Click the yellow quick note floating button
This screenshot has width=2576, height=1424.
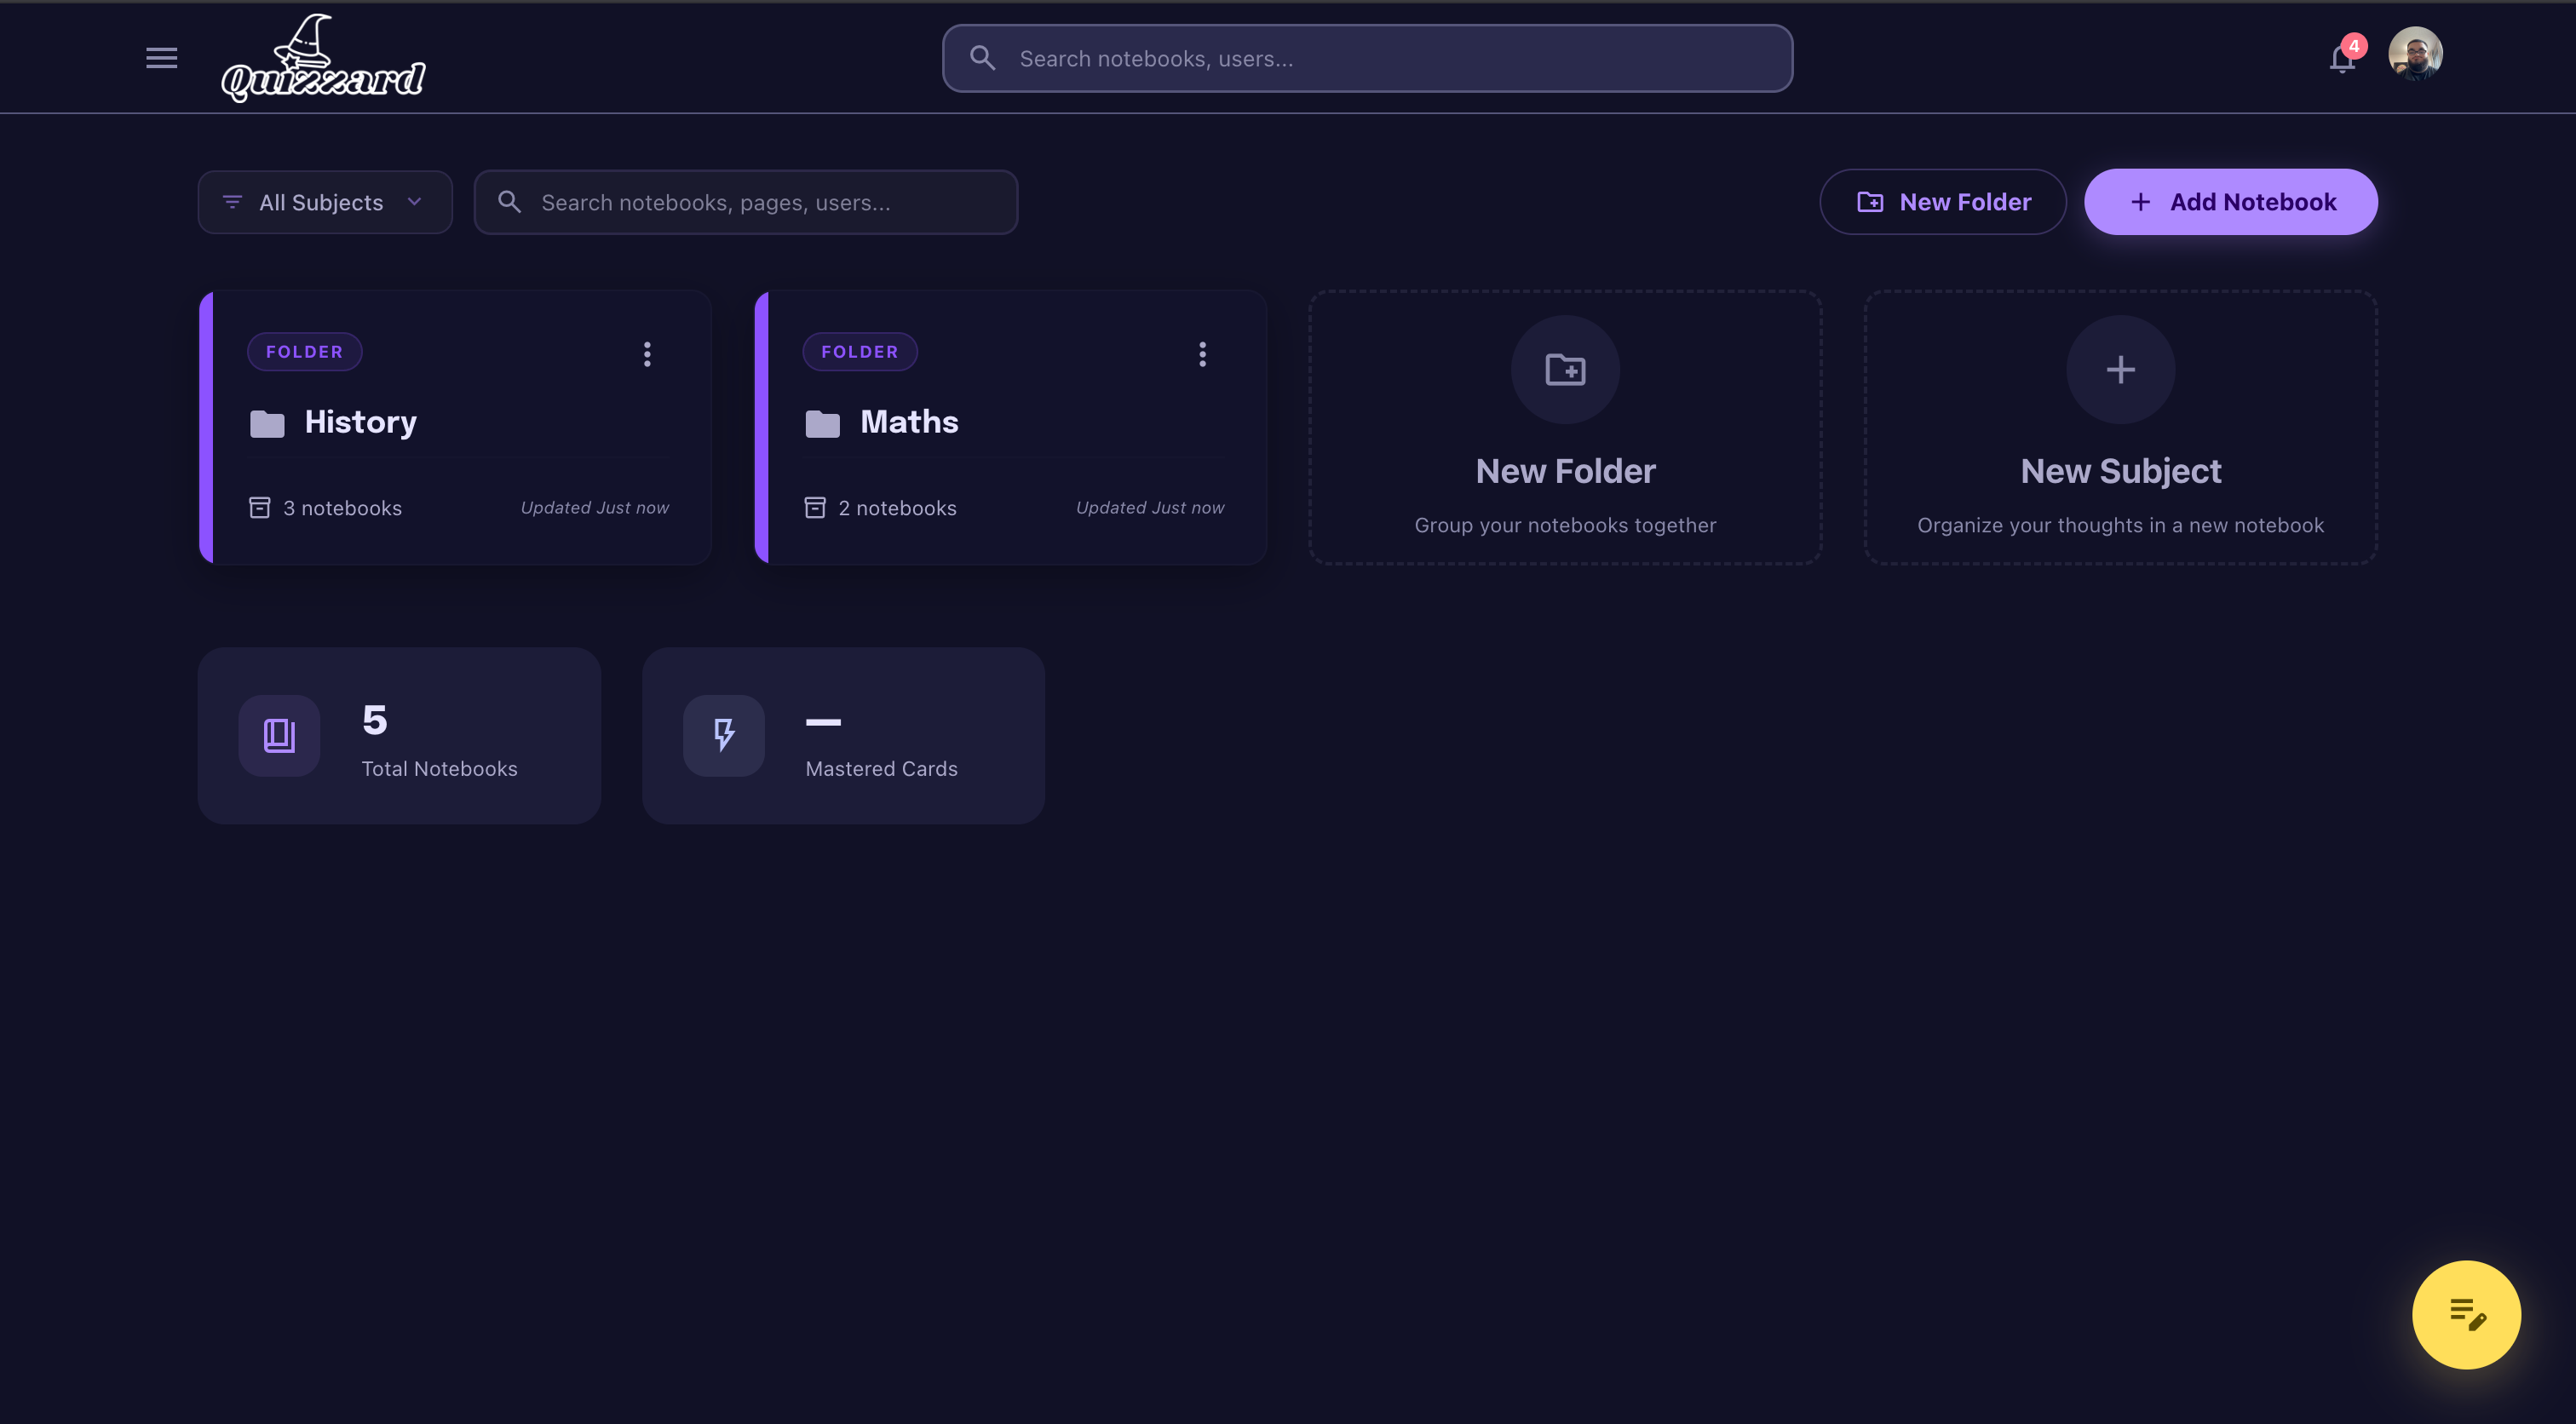pyautogui.click(x=2465, y=1314)
